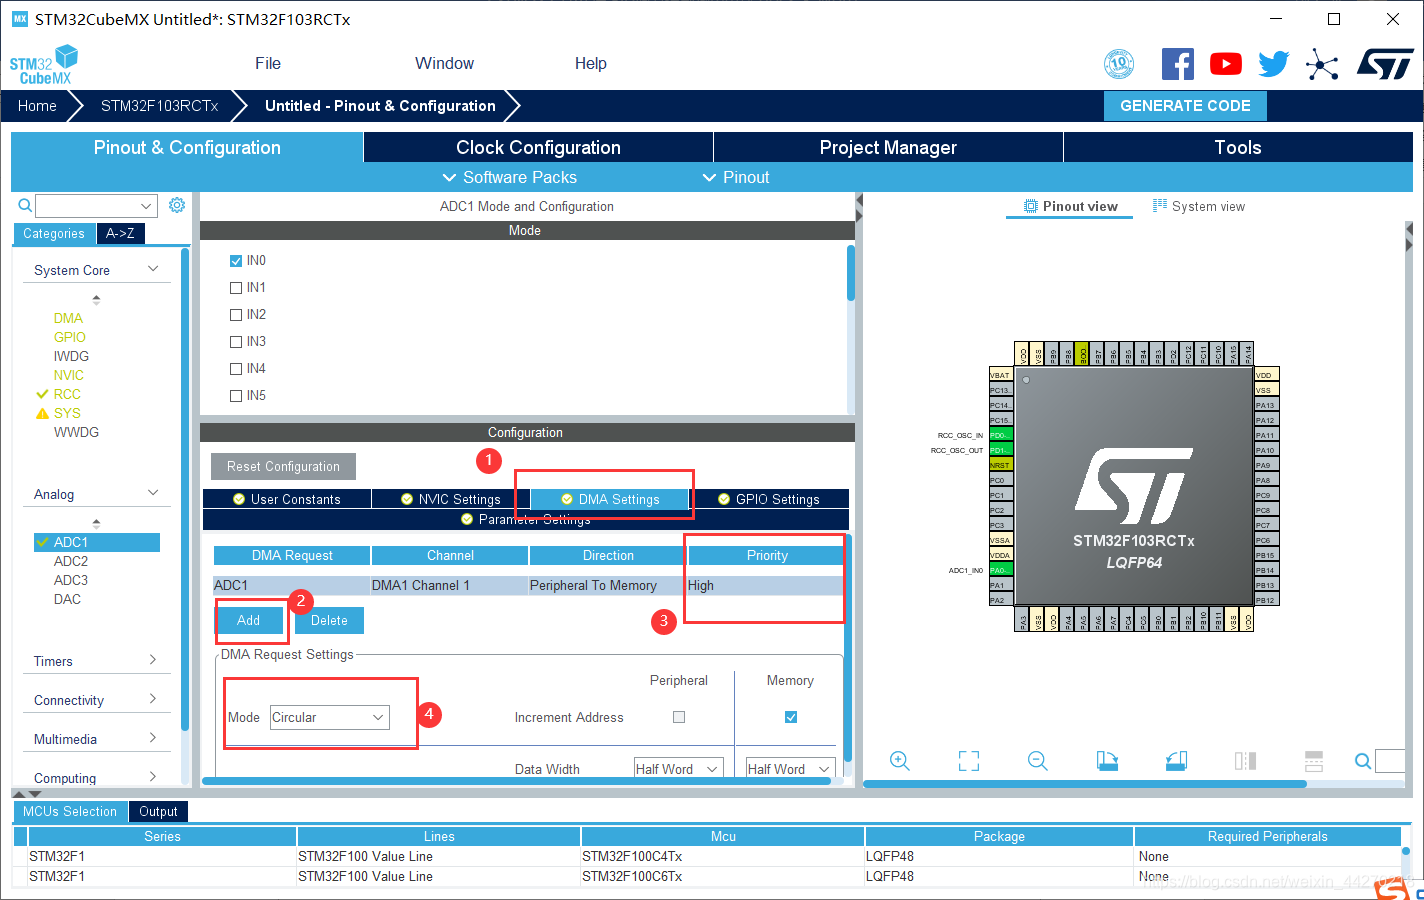This screenshot has height=900, width=1424.
Task: Click the Mode panel vertical scrollbar
Action: (x=851, y=273)
